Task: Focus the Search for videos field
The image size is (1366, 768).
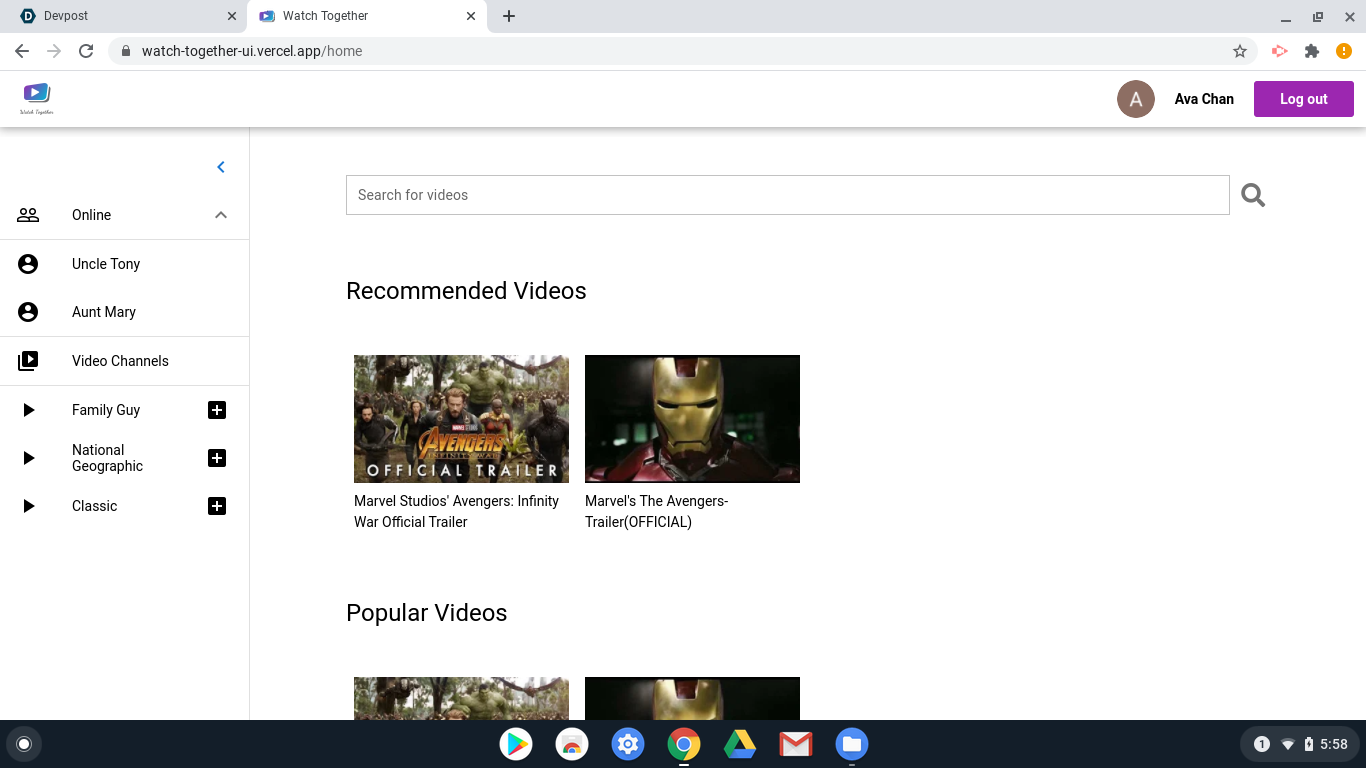Action: coord(788,195)
